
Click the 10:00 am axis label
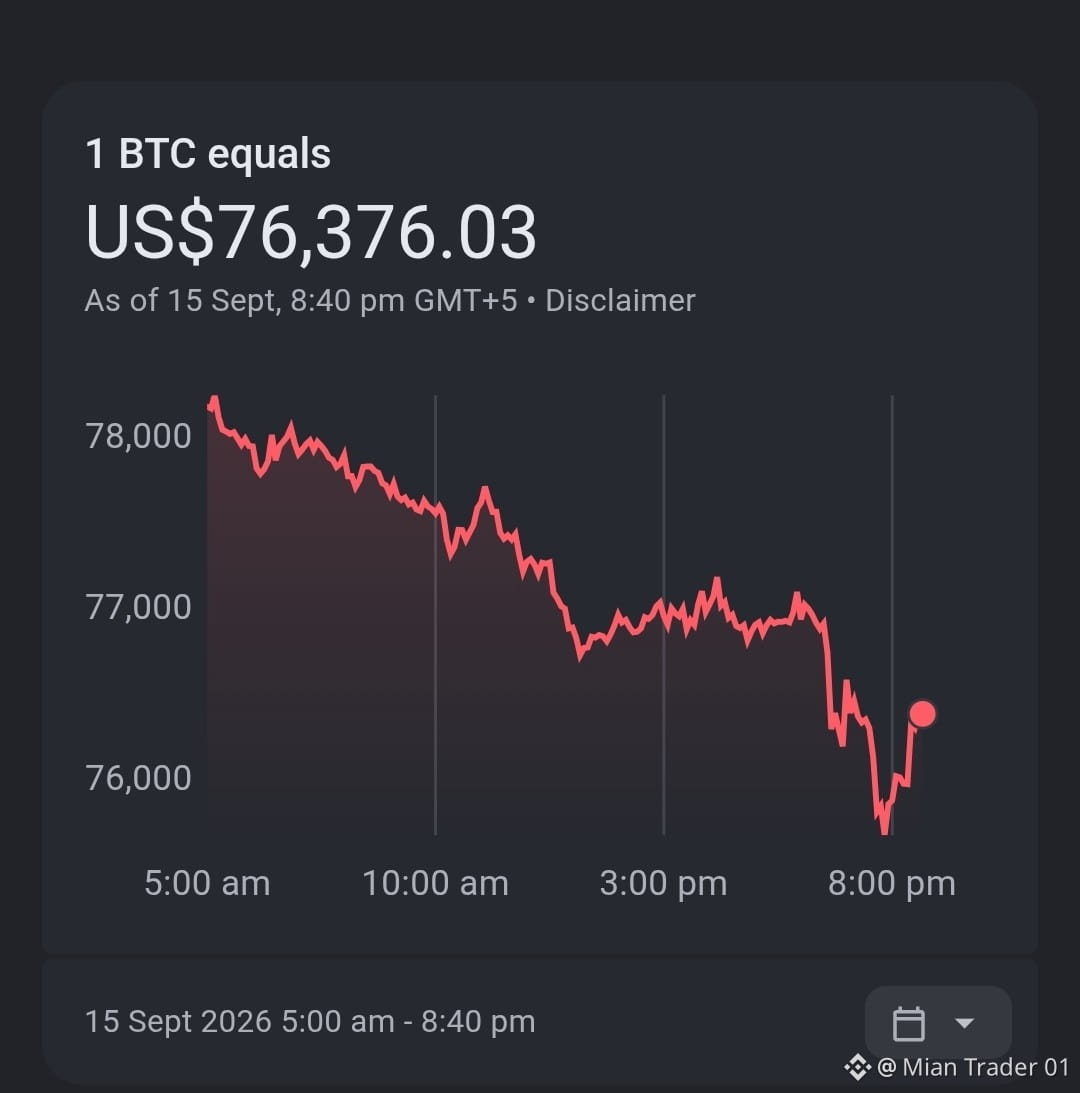(435, 883)
